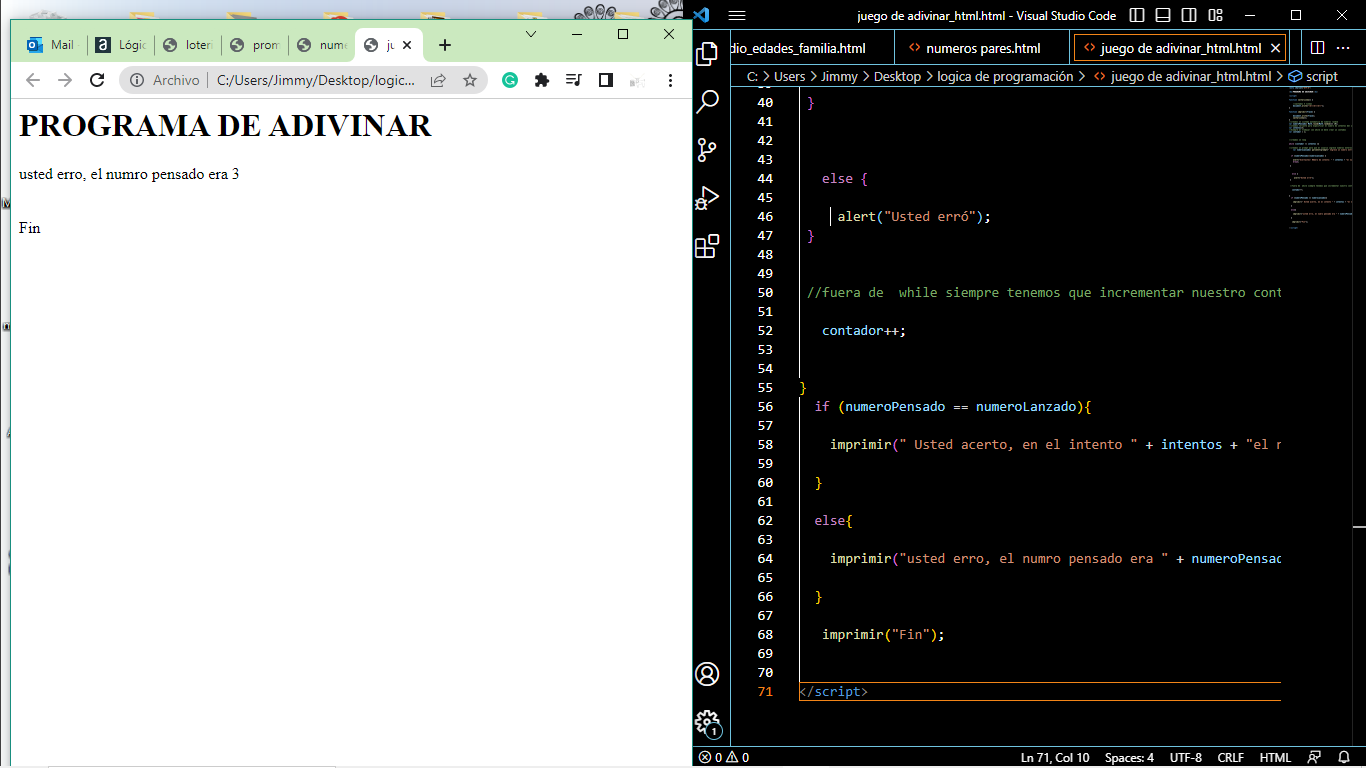Open the Accounts menu in activity bar
Viewport: 1366px width, 768px height.
click(x=707, y=674)
